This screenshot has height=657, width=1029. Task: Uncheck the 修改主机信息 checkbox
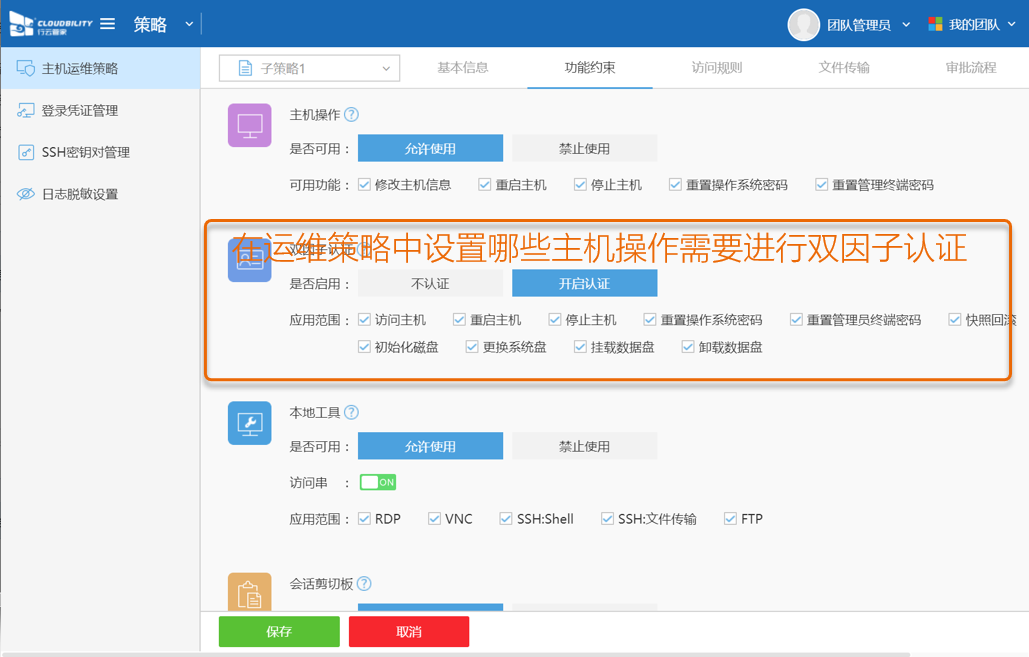pos(365,185)
